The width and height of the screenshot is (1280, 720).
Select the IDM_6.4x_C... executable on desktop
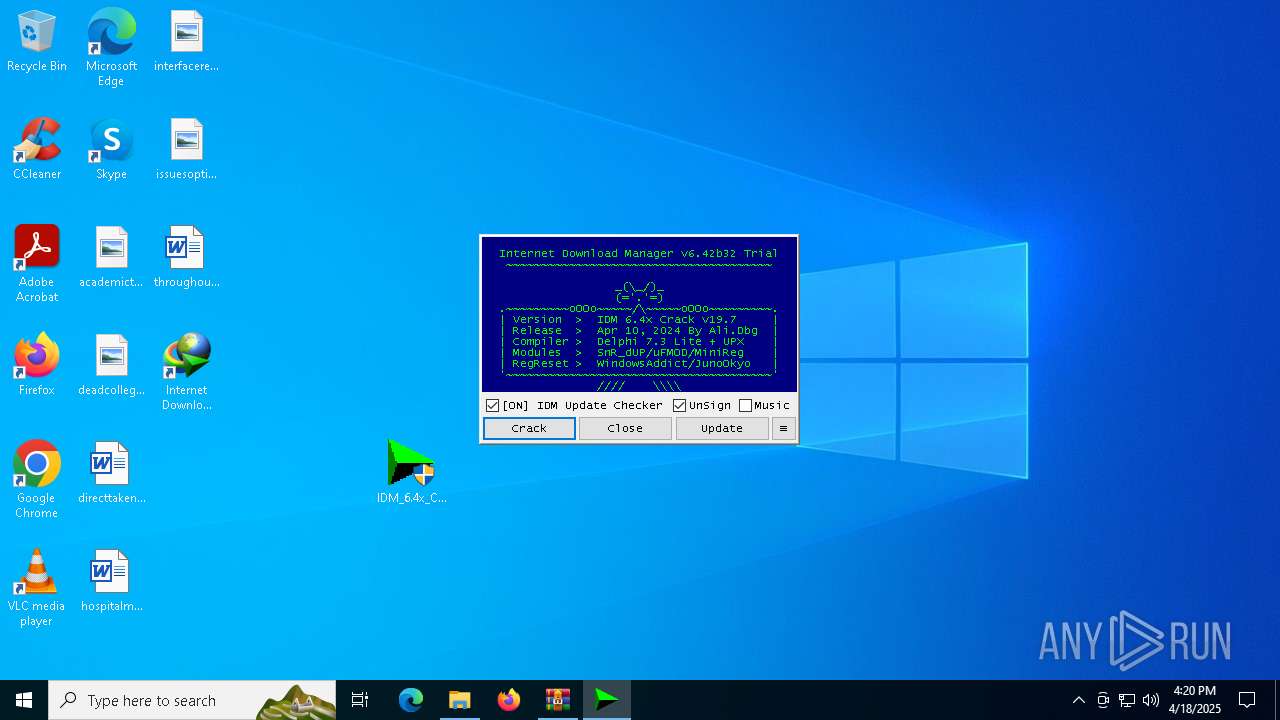(x=411, y=472)
